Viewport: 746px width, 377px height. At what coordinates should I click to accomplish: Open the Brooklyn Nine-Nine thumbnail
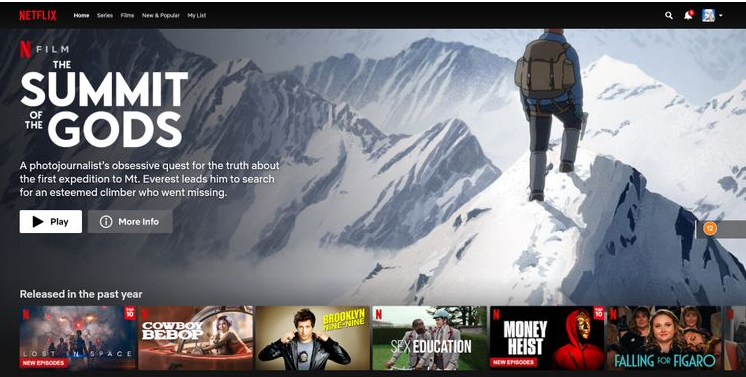[313, 337]
